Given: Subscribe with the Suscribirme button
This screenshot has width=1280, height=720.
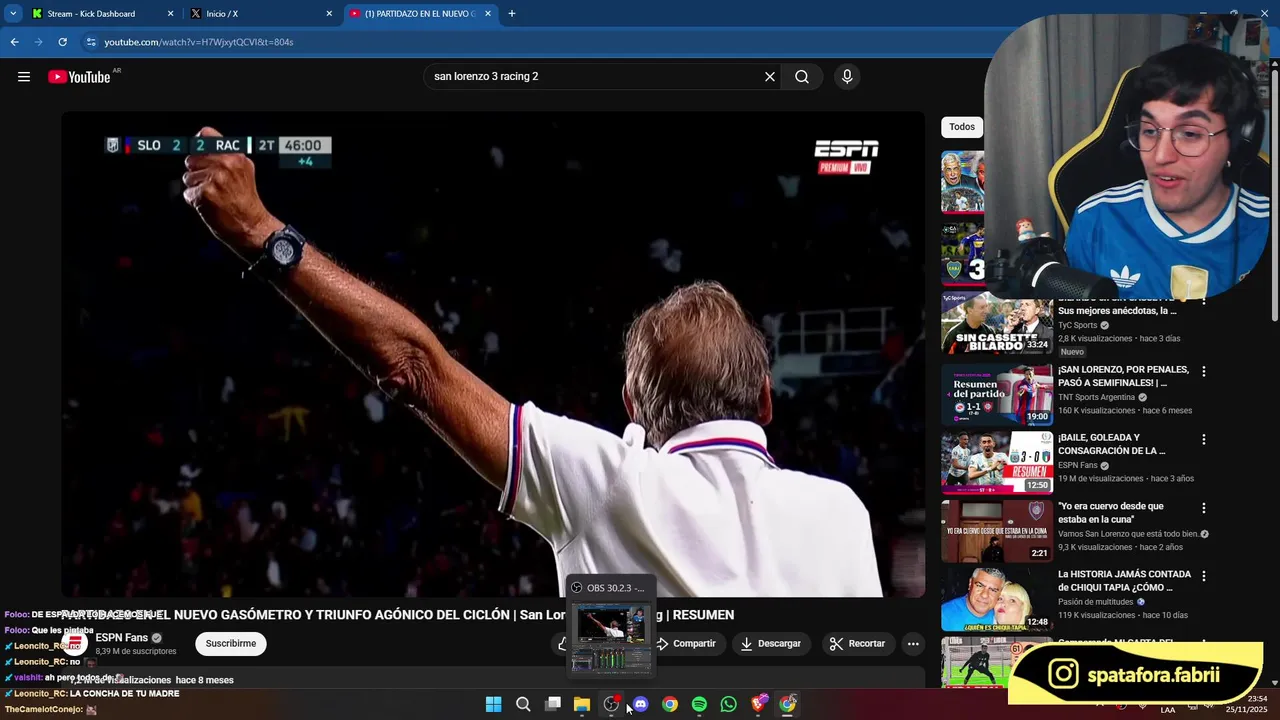Looking at the screenshot, I should click(231, 643).
